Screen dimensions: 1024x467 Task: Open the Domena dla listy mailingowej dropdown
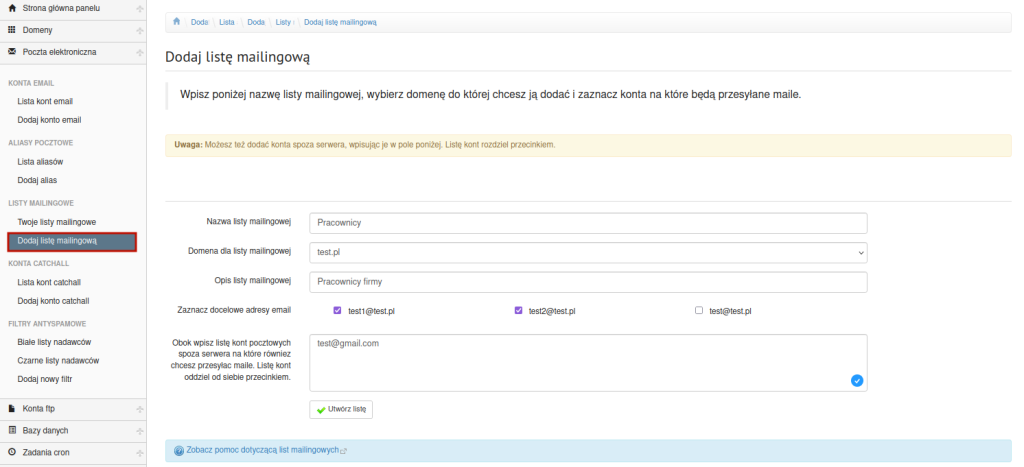tap(588, 253)
